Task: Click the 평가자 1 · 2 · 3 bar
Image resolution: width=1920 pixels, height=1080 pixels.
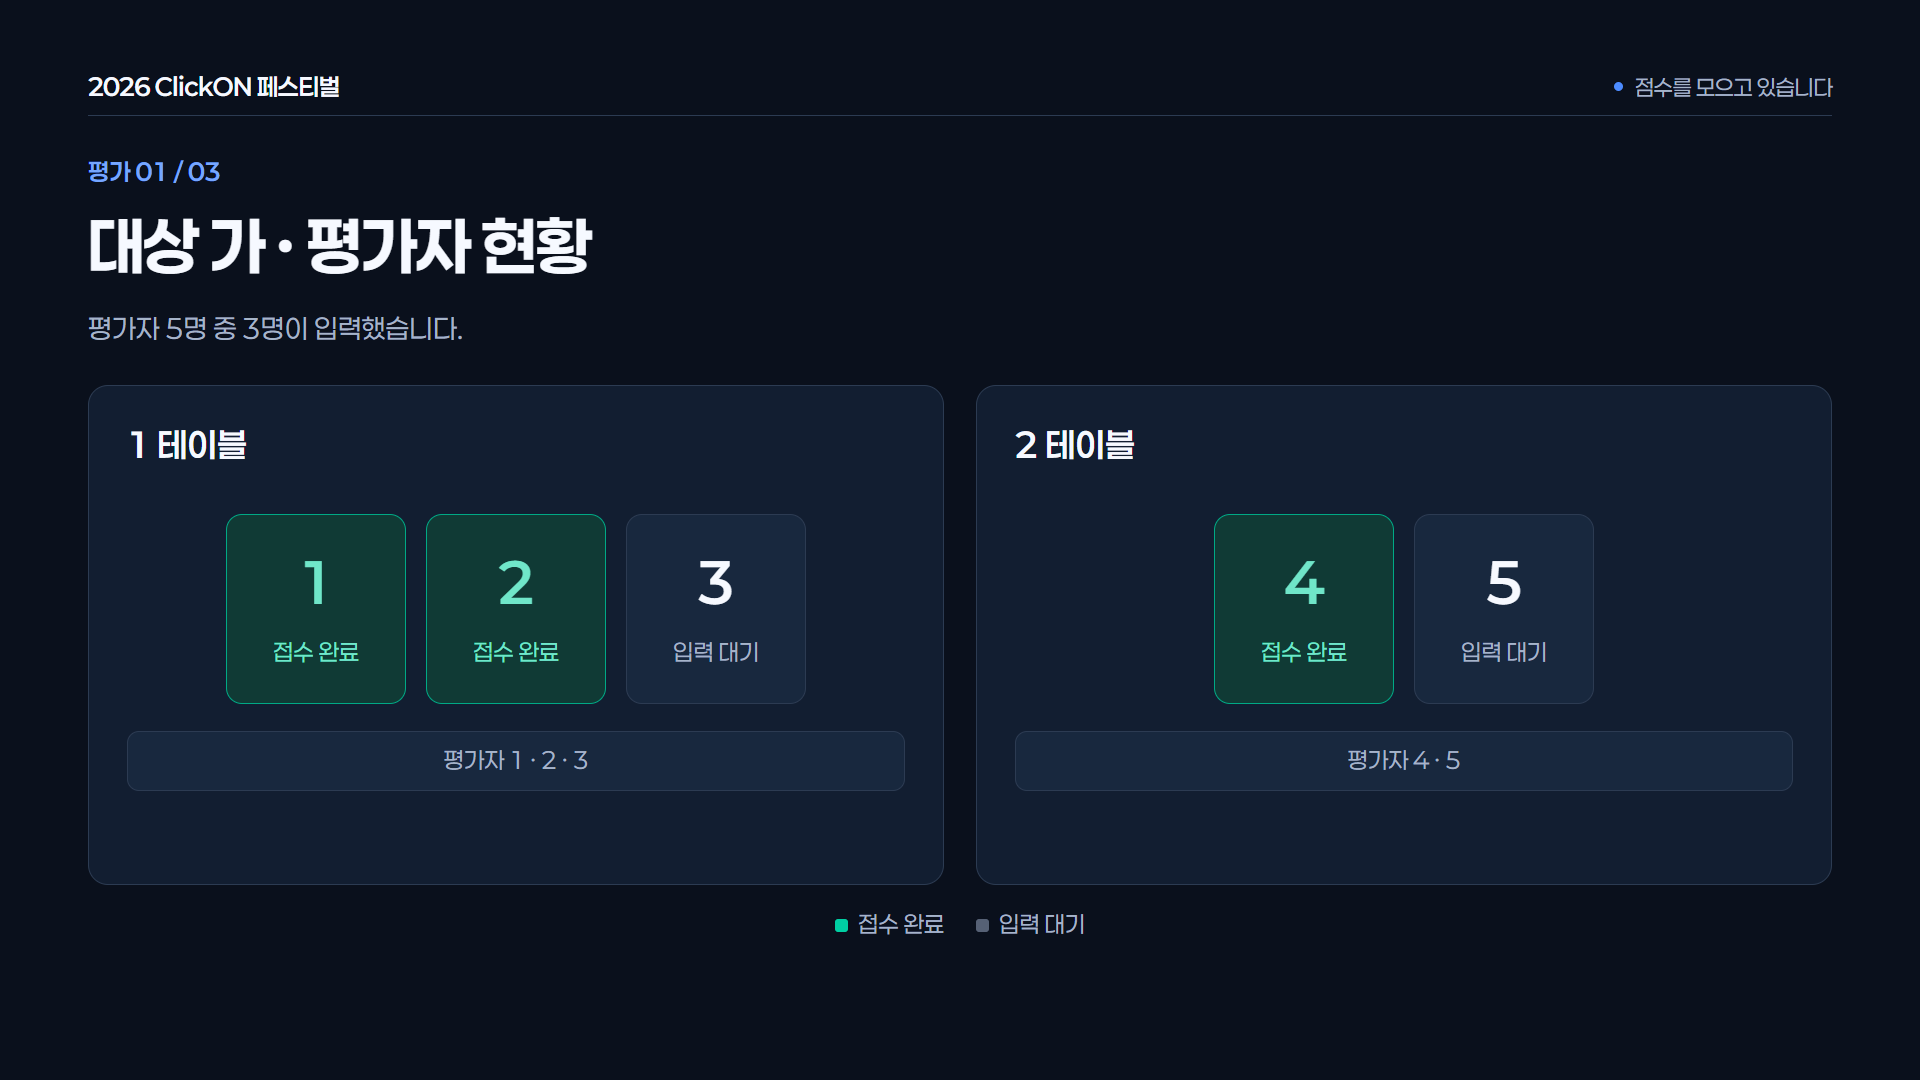Action: coord(516,761)
